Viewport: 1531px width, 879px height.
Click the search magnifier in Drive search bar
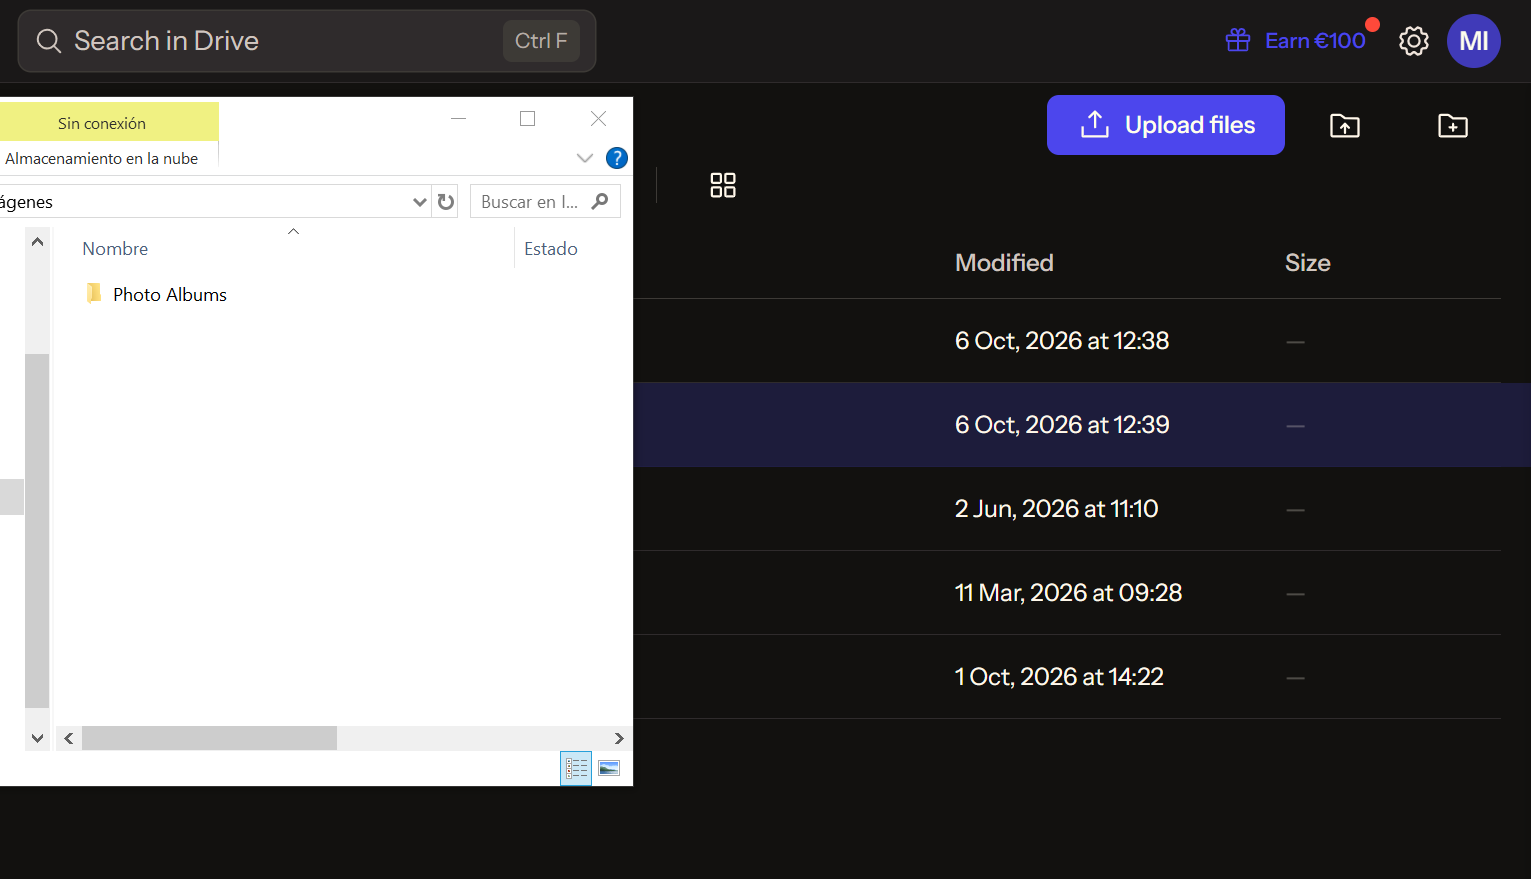coord(48,41)
